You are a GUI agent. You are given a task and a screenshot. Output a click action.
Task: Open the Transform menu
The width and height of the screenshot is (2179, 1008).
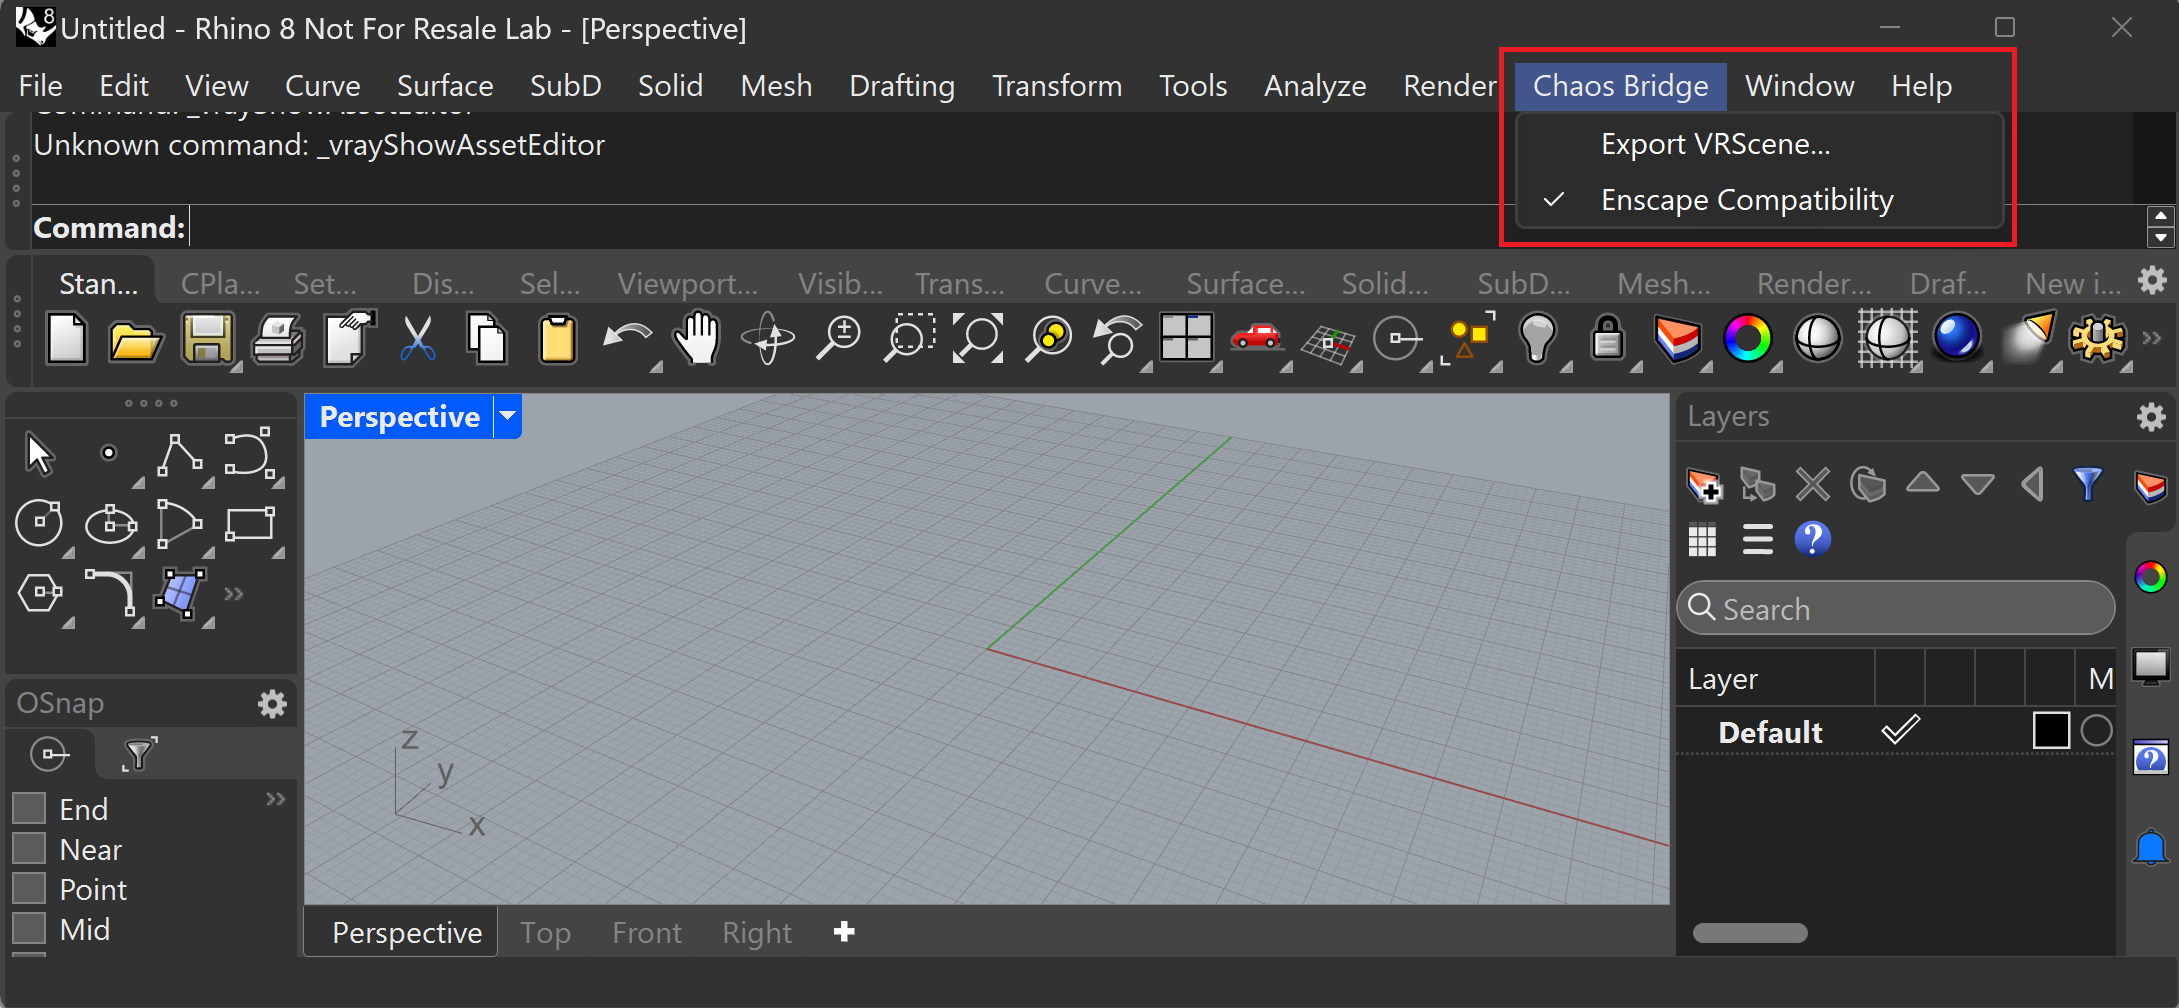click(x=1057, y=86)
